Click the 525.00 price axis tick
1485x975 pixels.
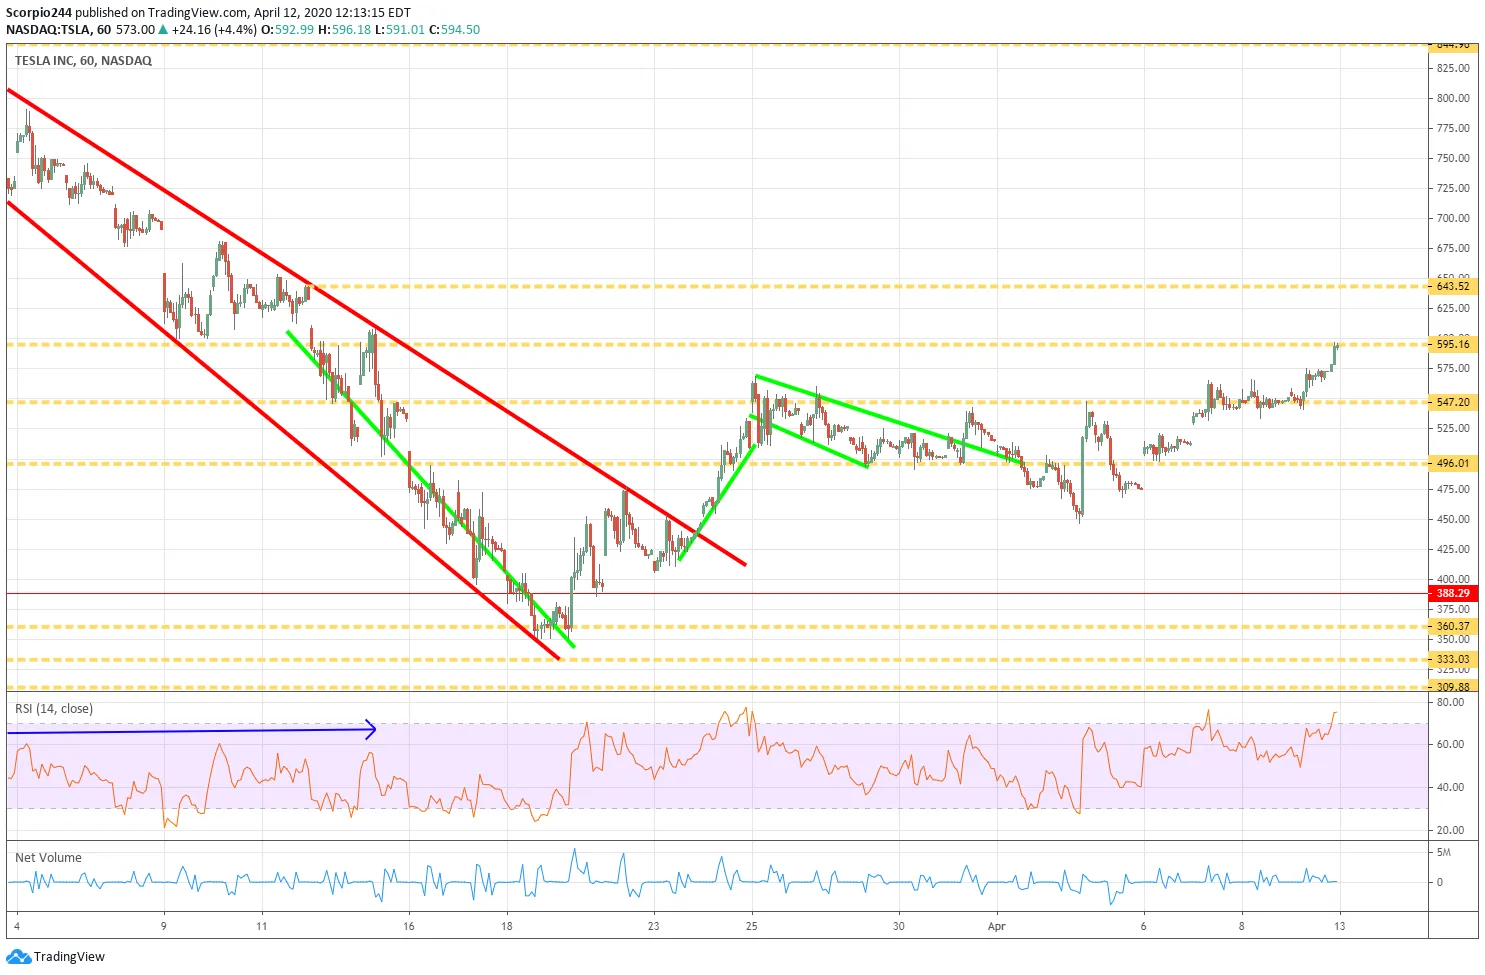point(1453,428)
